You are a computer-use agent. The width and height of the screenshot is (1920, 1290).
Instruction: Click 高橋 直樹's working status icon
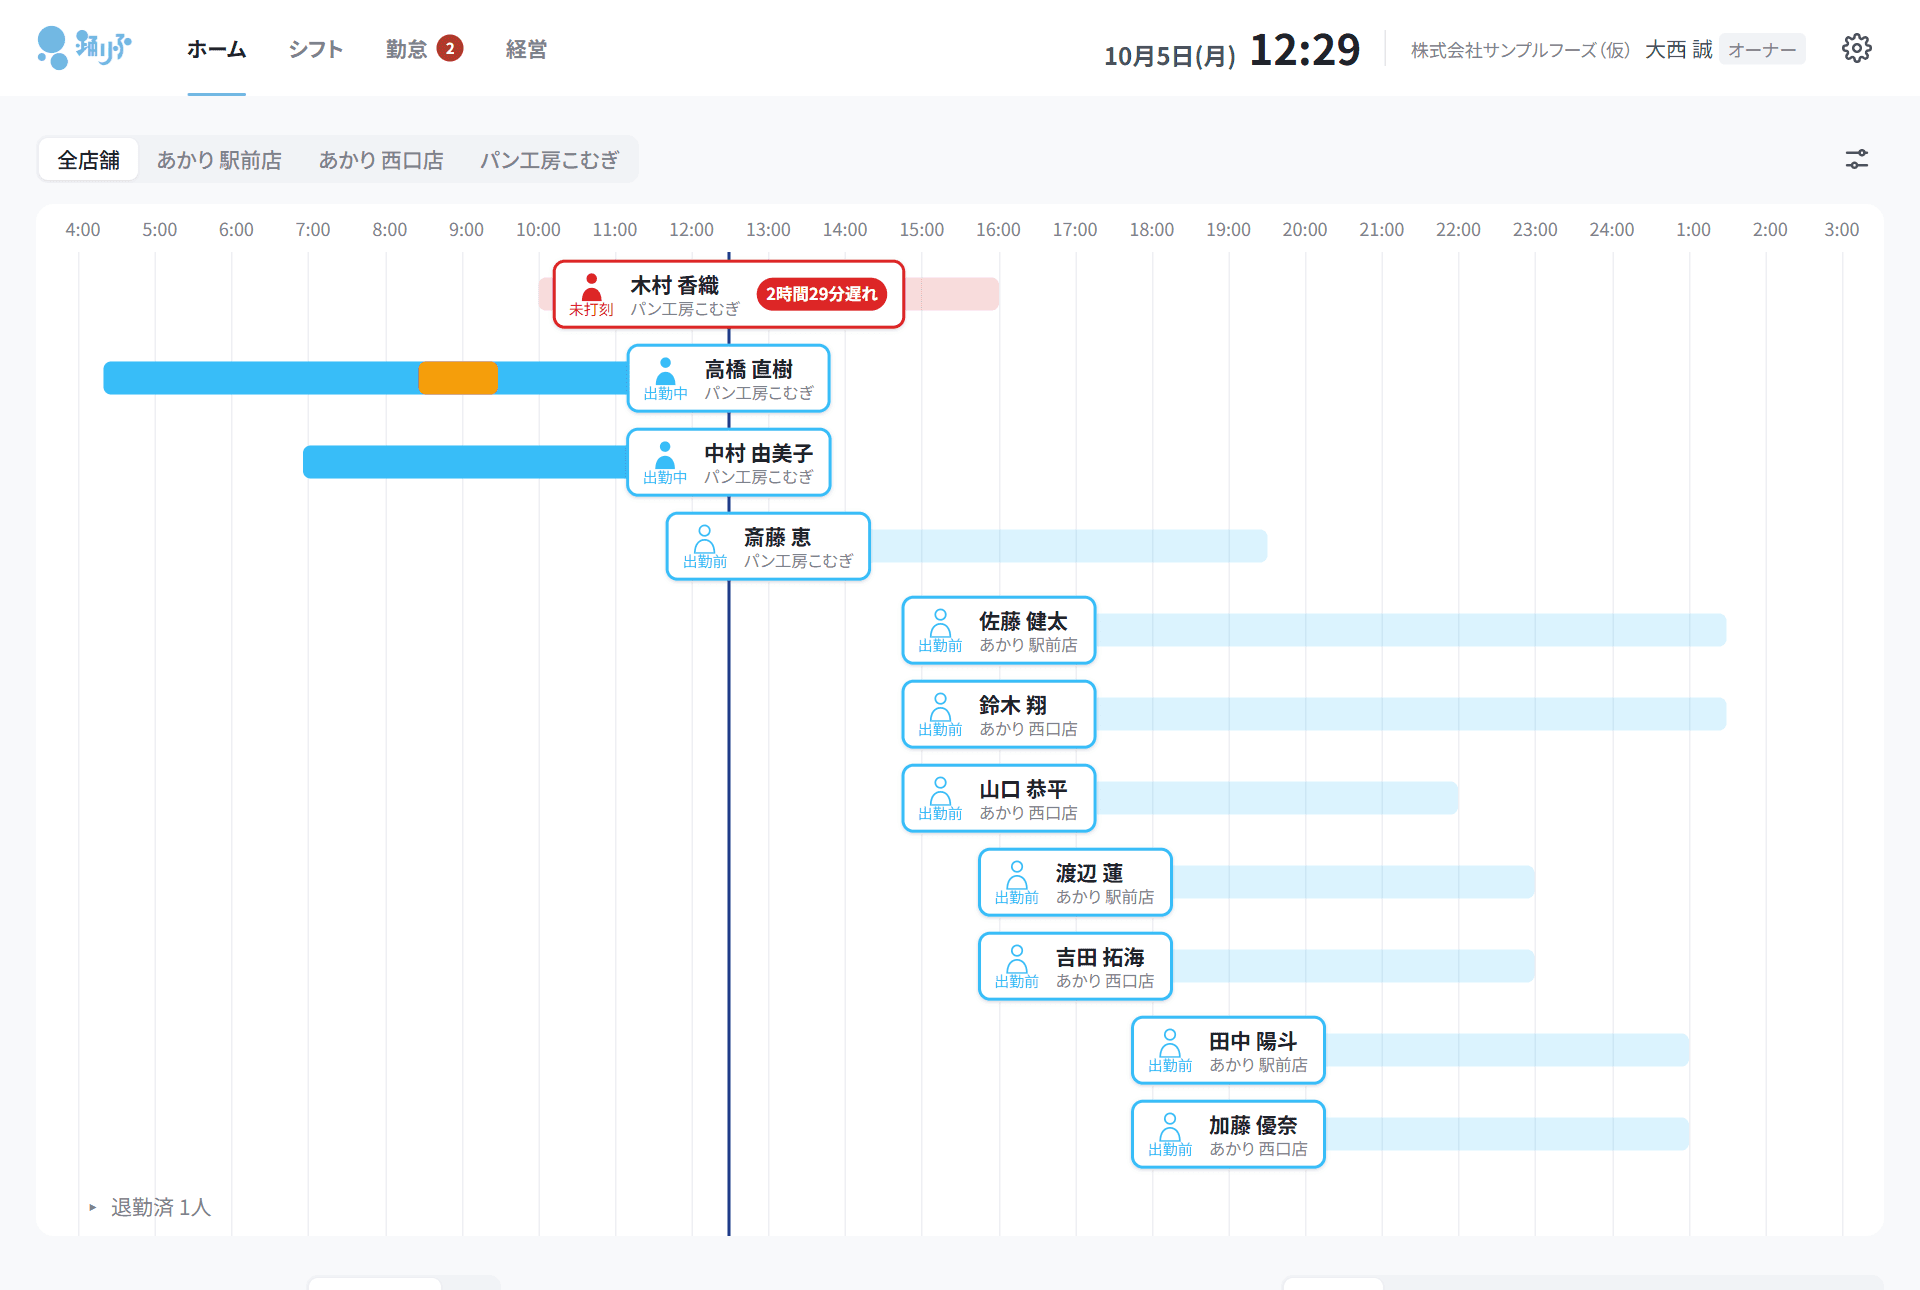665,372
